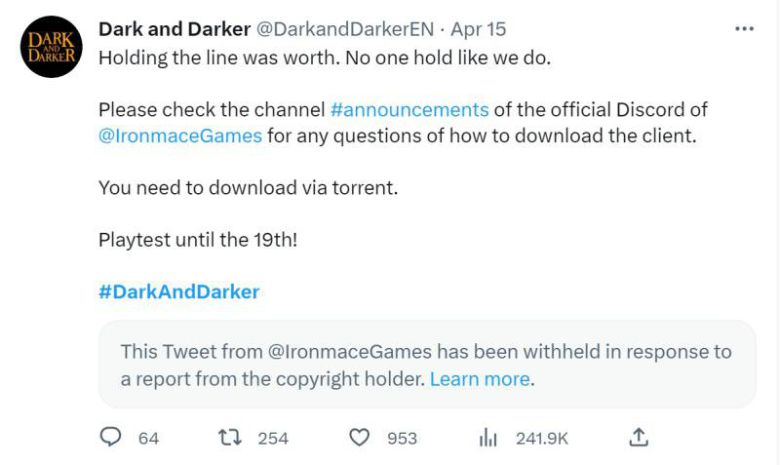This screenshot has width=780, height=465.
Task: Click the 241.9K views count
Action: [x=542, y=438]
